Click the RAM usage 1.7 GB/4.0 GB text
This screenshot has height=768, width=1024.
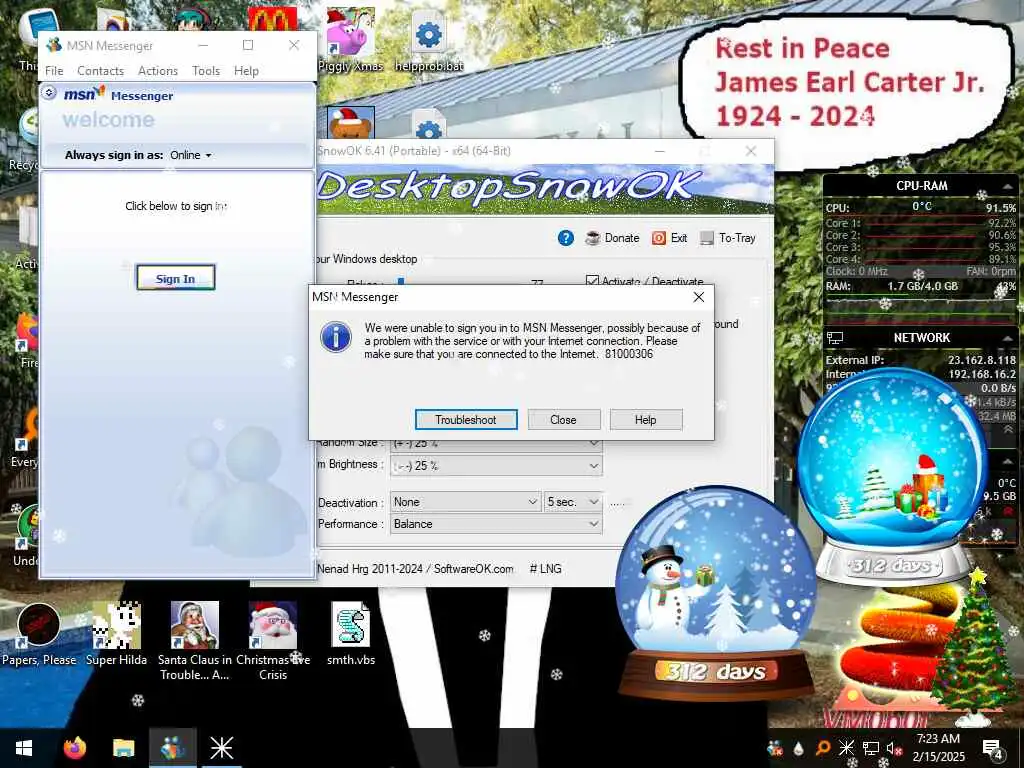pyautogui.click(x=922, y=286)
